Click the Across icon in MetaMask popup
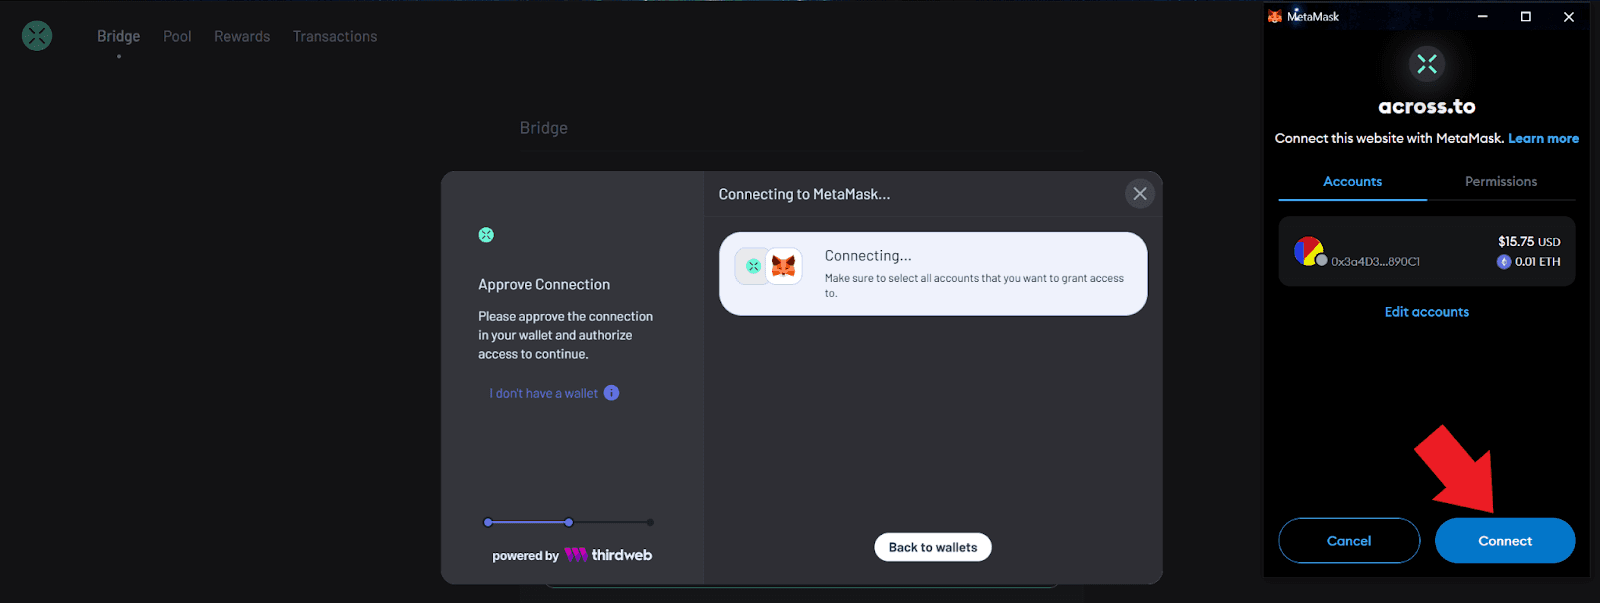 click(1426, 64)
